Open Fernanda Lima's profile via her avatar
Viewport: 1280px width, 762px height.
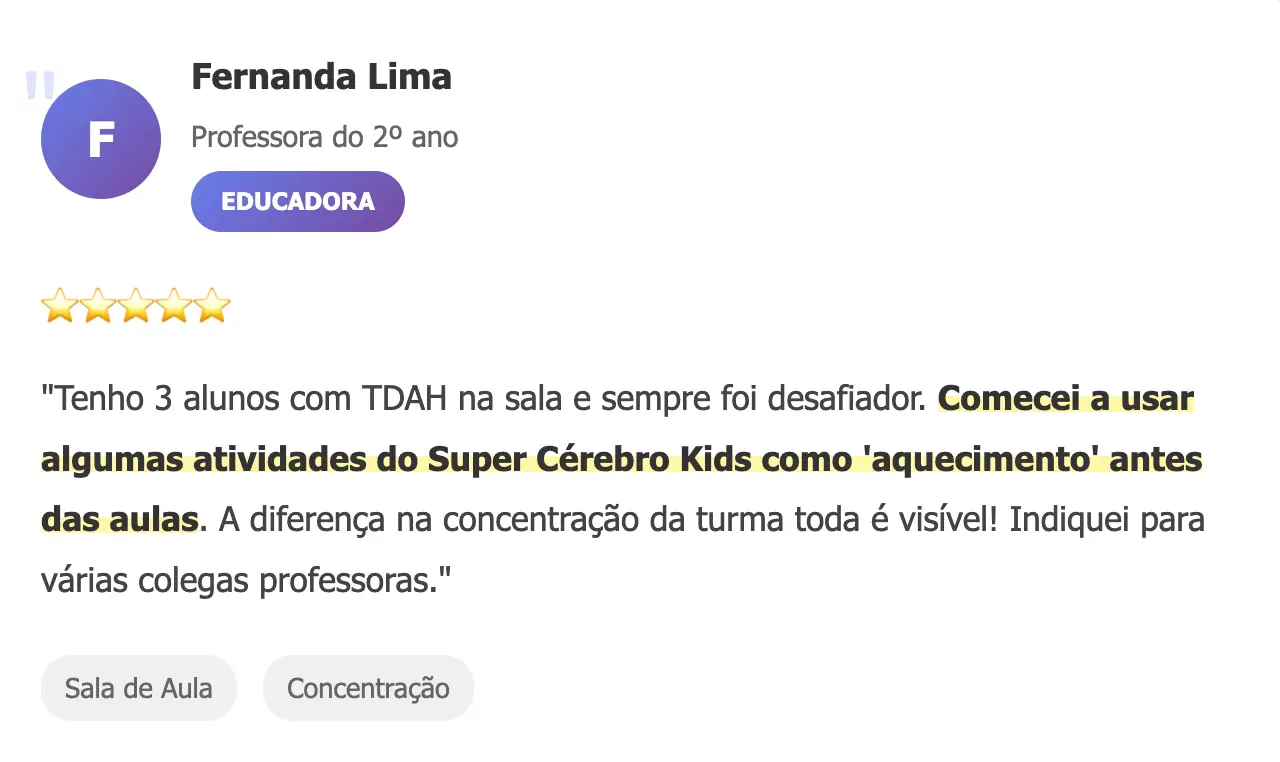pos(100,139)
